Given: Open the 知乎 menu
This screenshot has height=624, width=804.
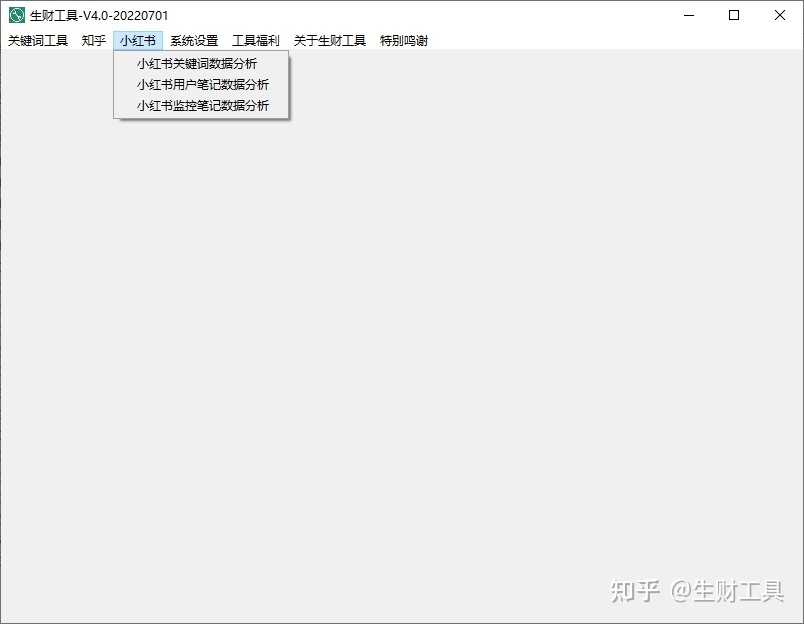Looking at the screenshot, I should [92, 41].
